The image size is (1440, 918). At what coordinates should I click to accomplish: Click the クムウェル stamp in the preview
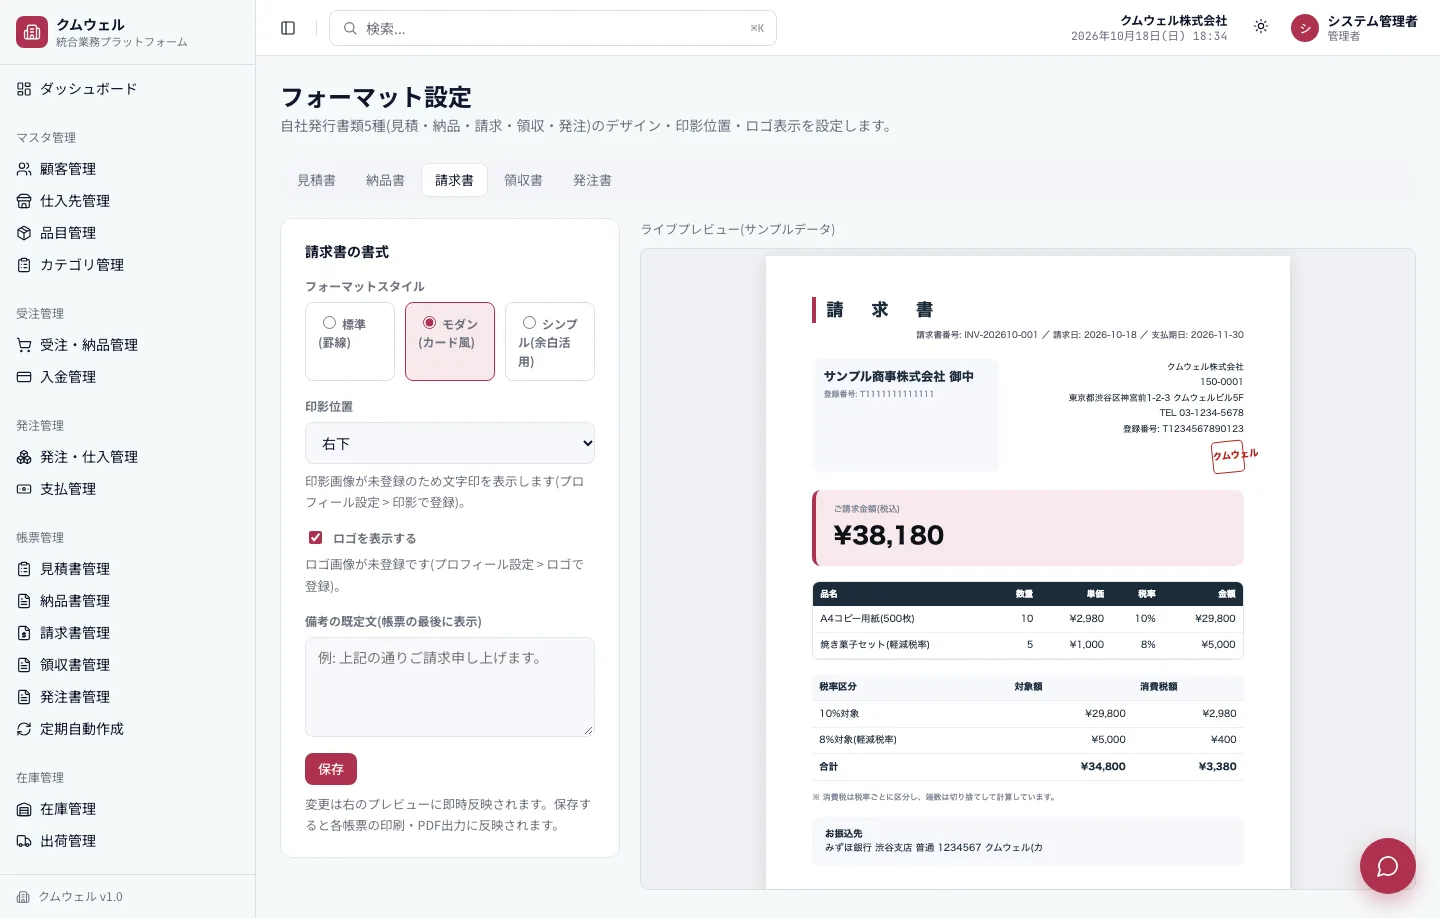[x=1234, y=455]
